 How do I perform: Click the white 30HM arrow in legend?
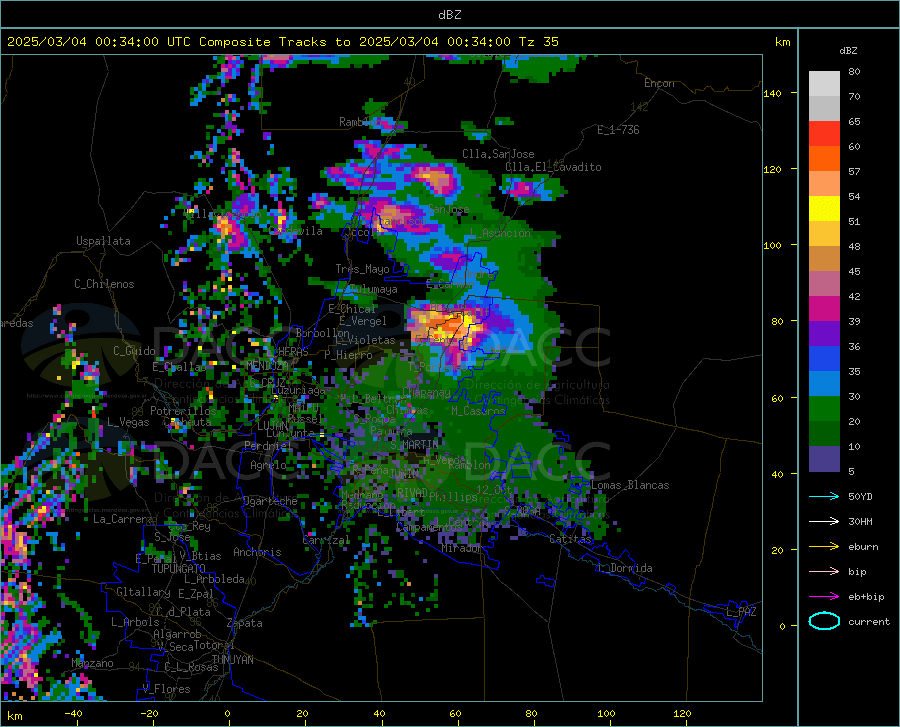pyautogui.click(x=824, y=522)
